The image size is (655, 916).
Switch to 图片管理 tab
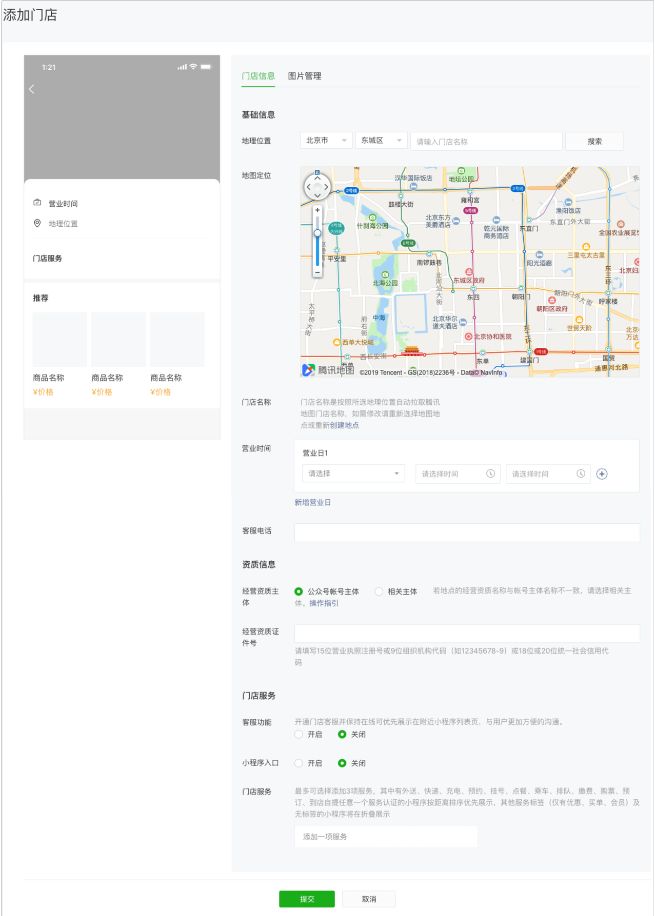coord(304,76)
